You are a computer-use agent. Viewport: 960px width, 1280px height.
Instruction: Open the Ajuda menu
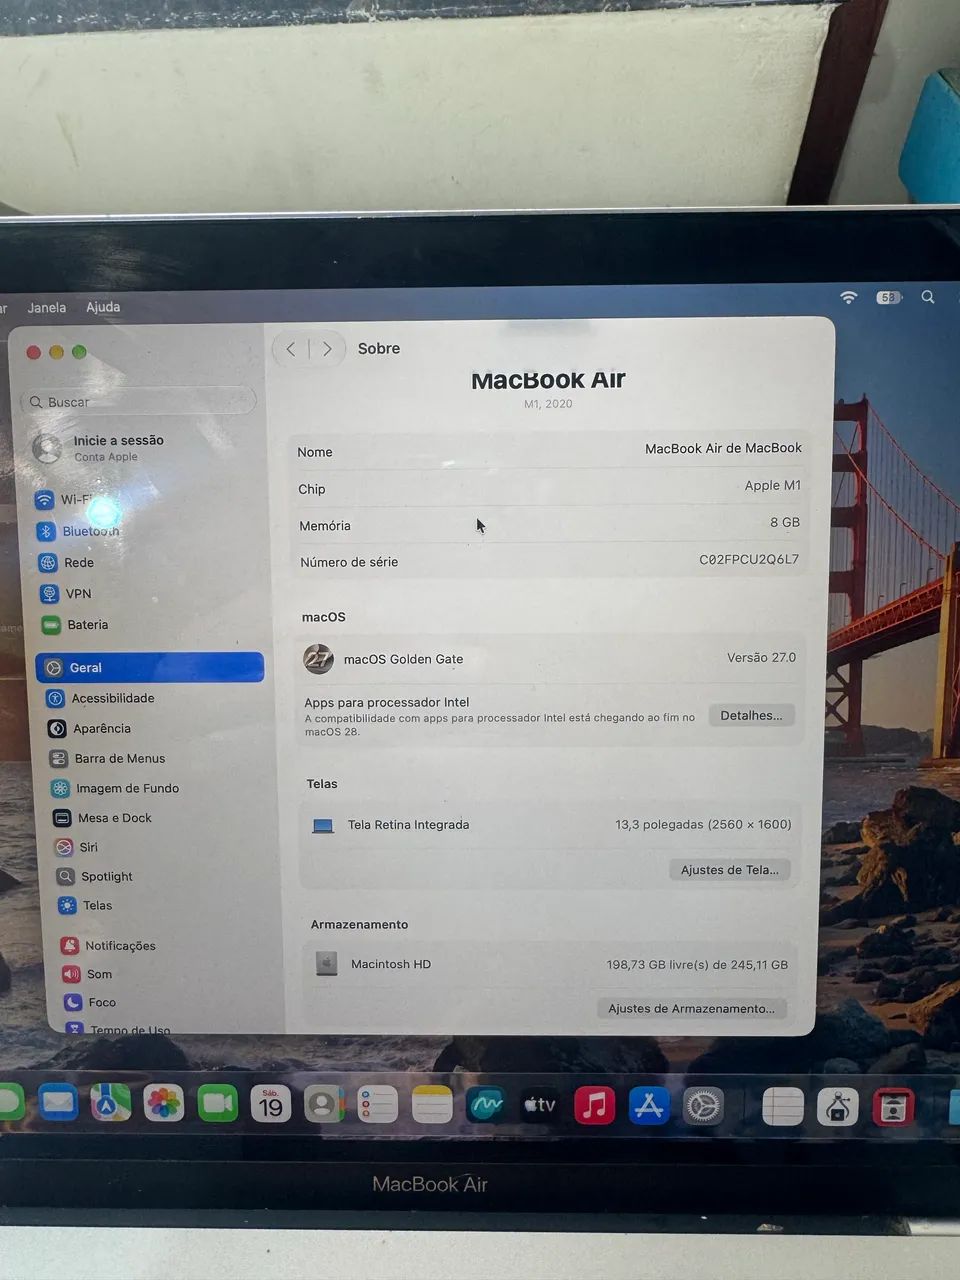tap(103, 307)
